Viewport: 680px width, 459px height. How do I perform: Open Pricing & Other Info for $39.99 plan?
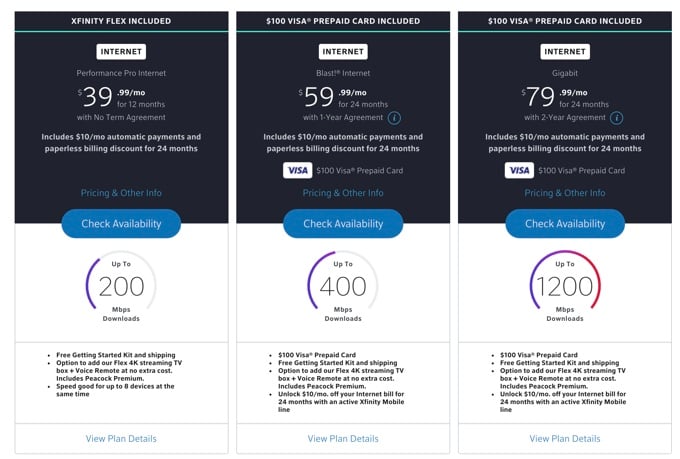click(121, 193)
